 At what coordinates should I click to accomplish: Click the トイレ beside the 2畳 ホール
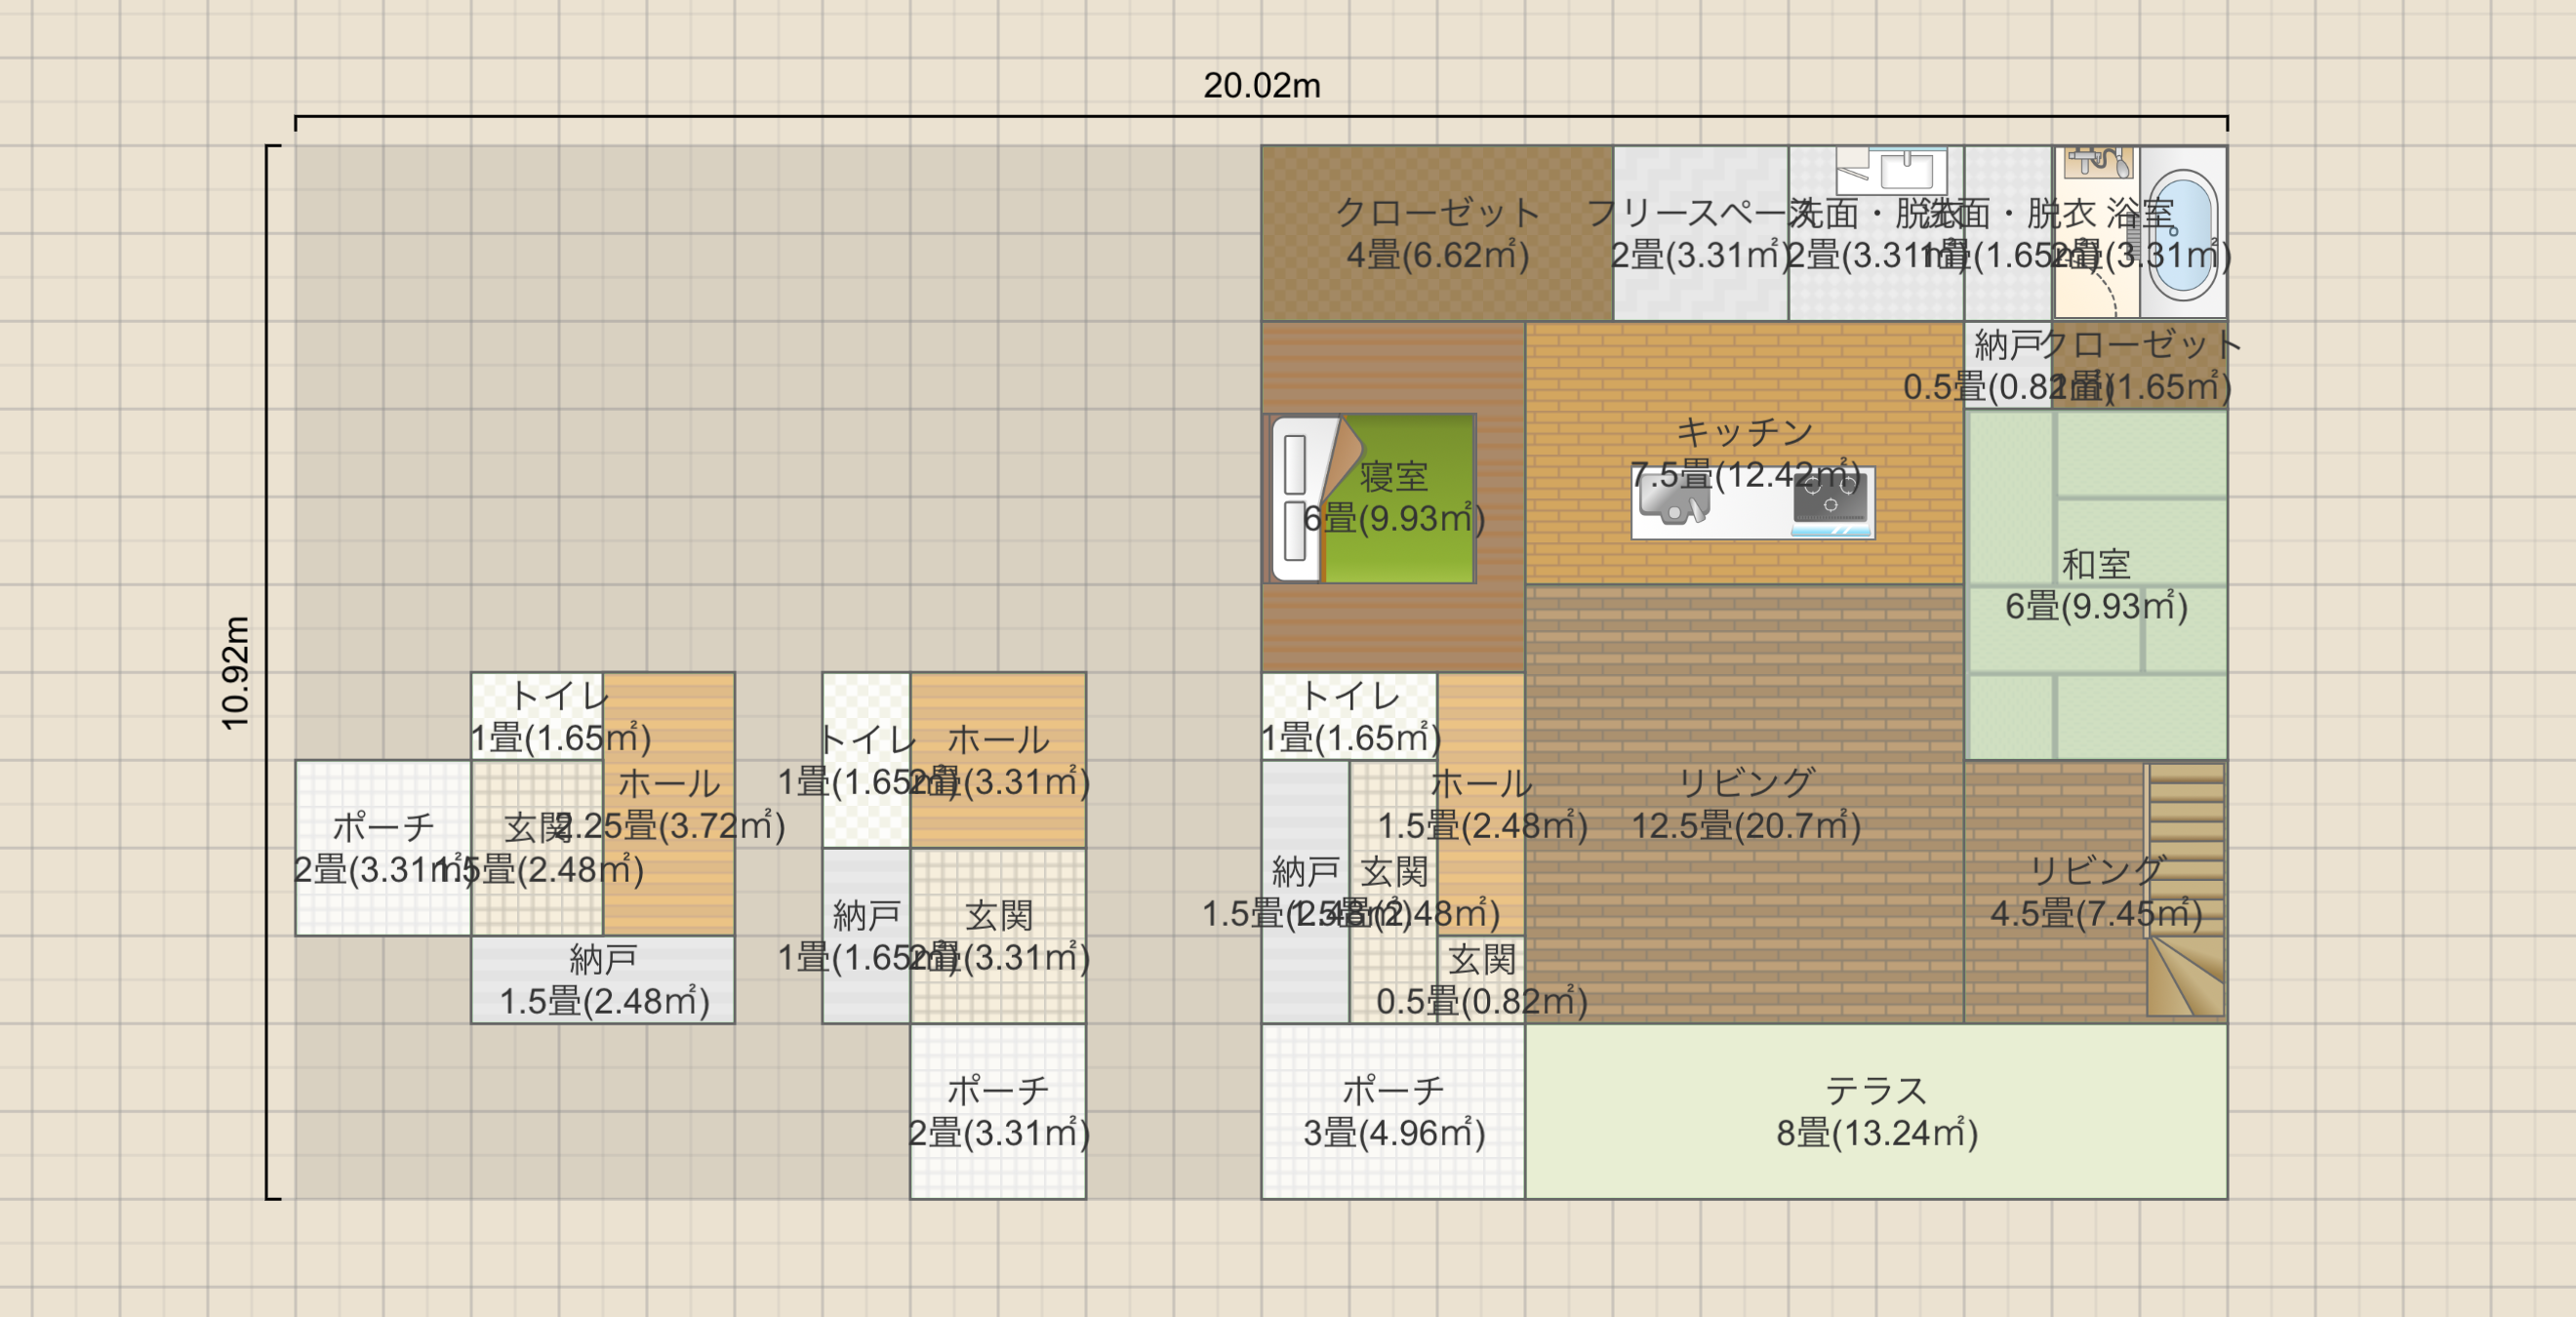click(x=866, y=760)
